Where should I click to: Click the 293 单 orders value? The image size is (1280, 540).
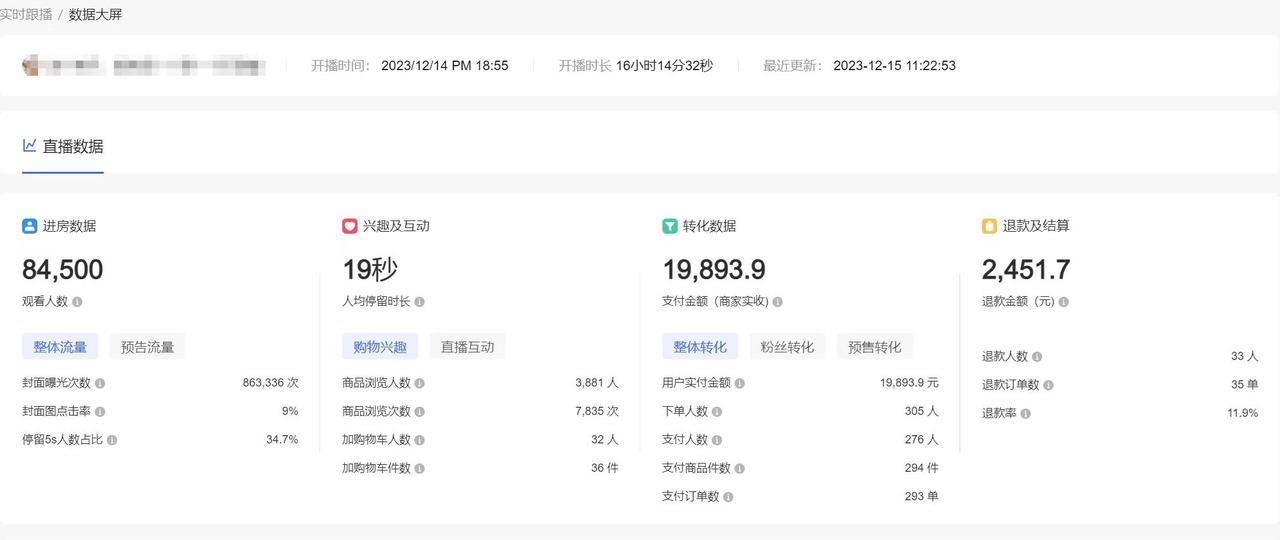[922, 497]
